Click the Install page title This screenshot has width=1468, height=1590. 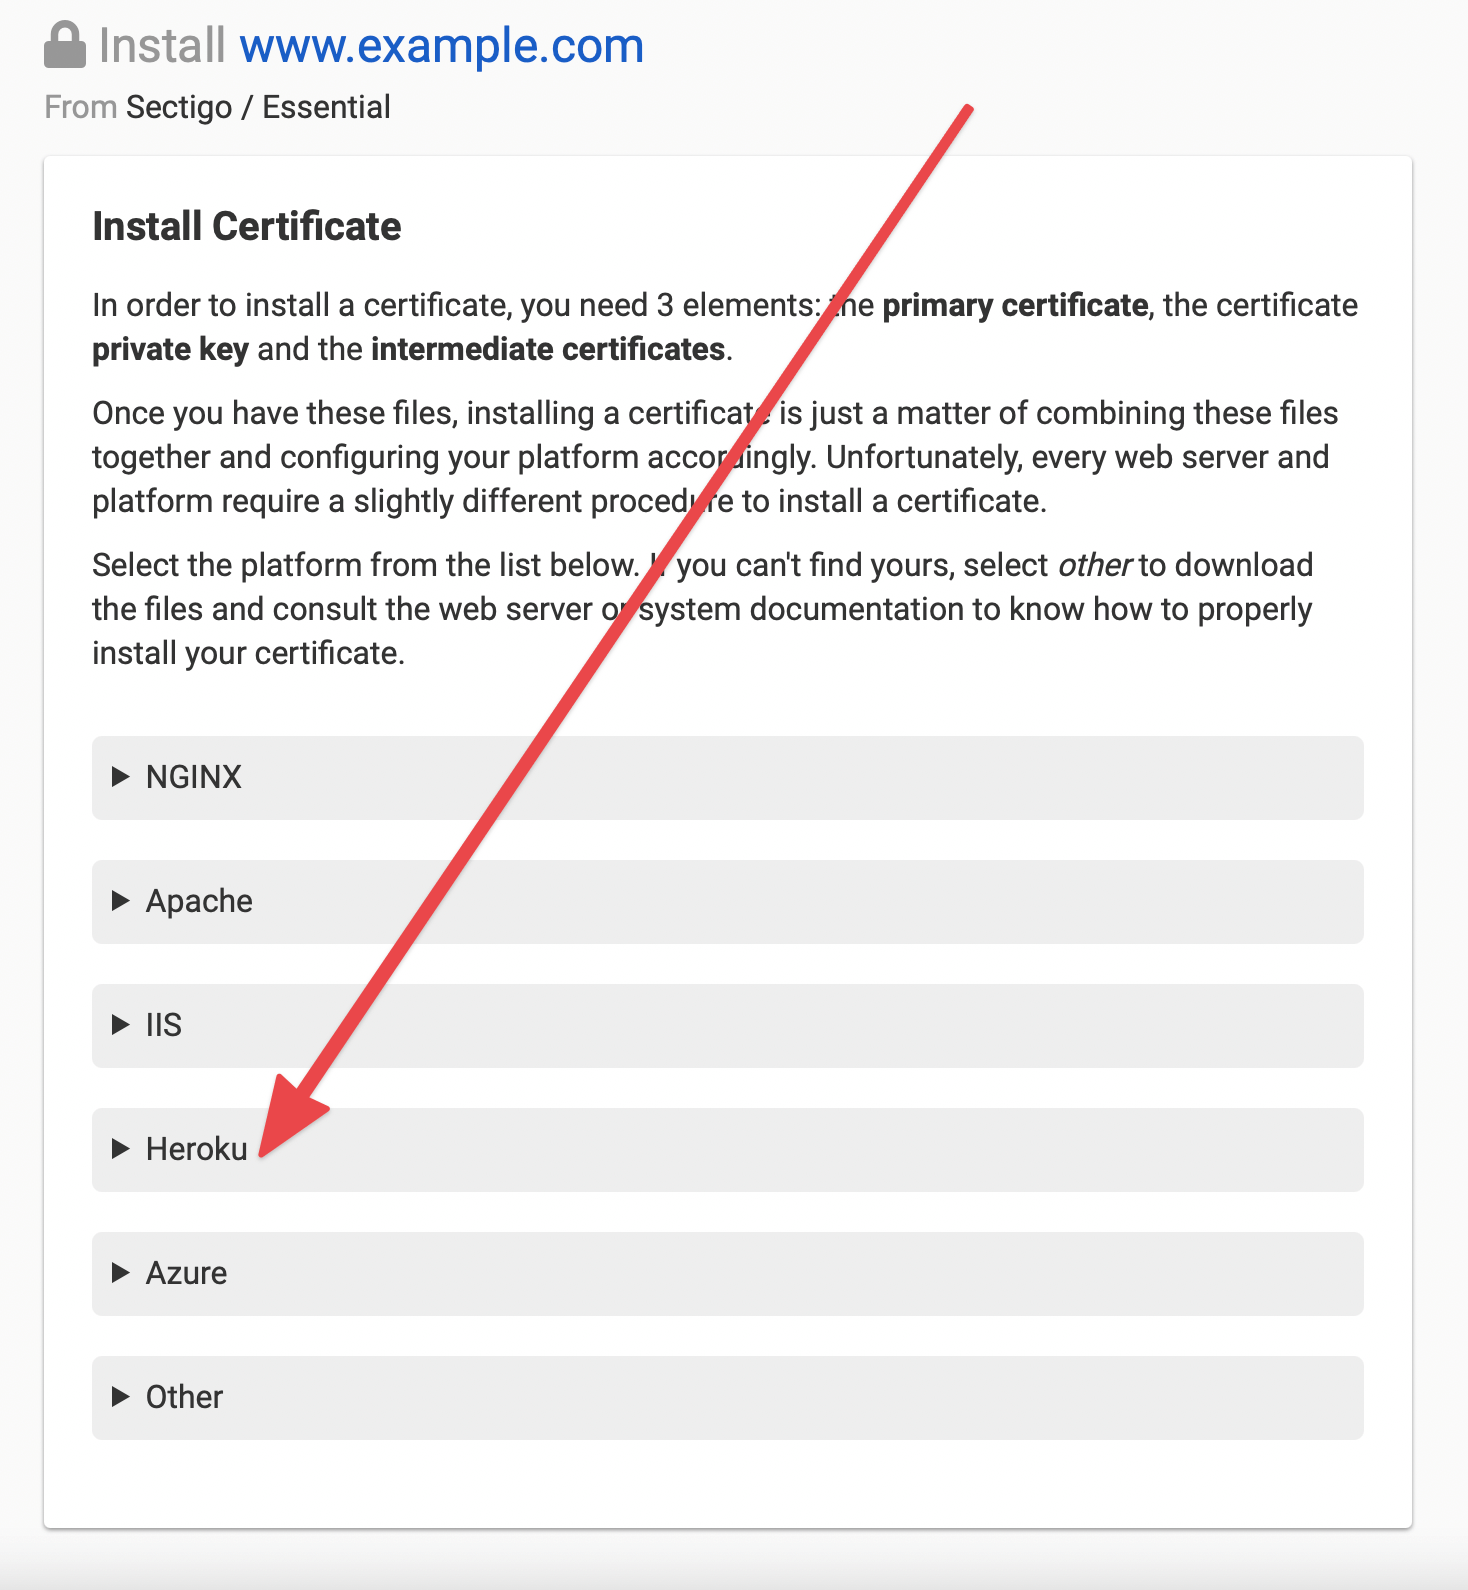pos(162,44)
